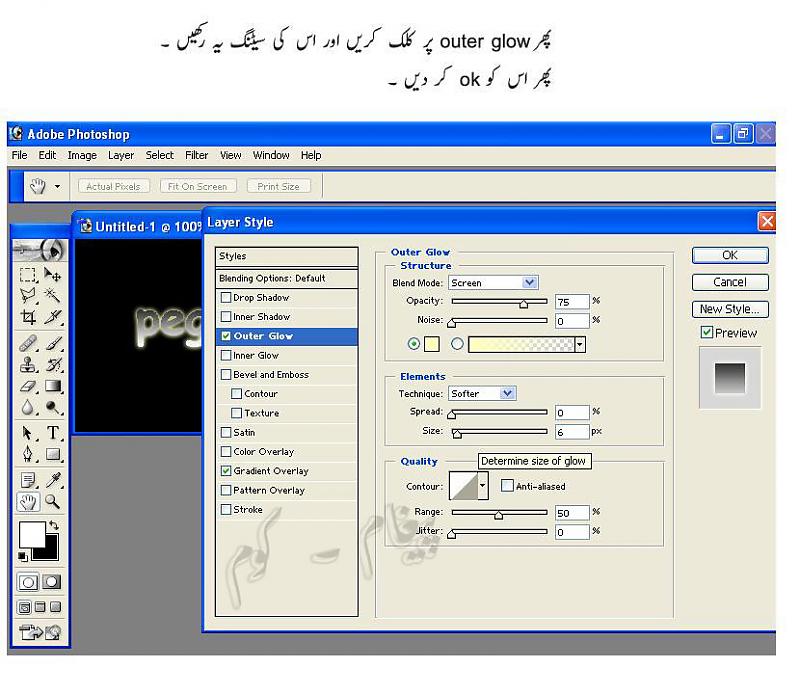The width and height of the screenshot is (800, 694).
Task: Open the Layer menu
Action: click(x=121, y=156)
